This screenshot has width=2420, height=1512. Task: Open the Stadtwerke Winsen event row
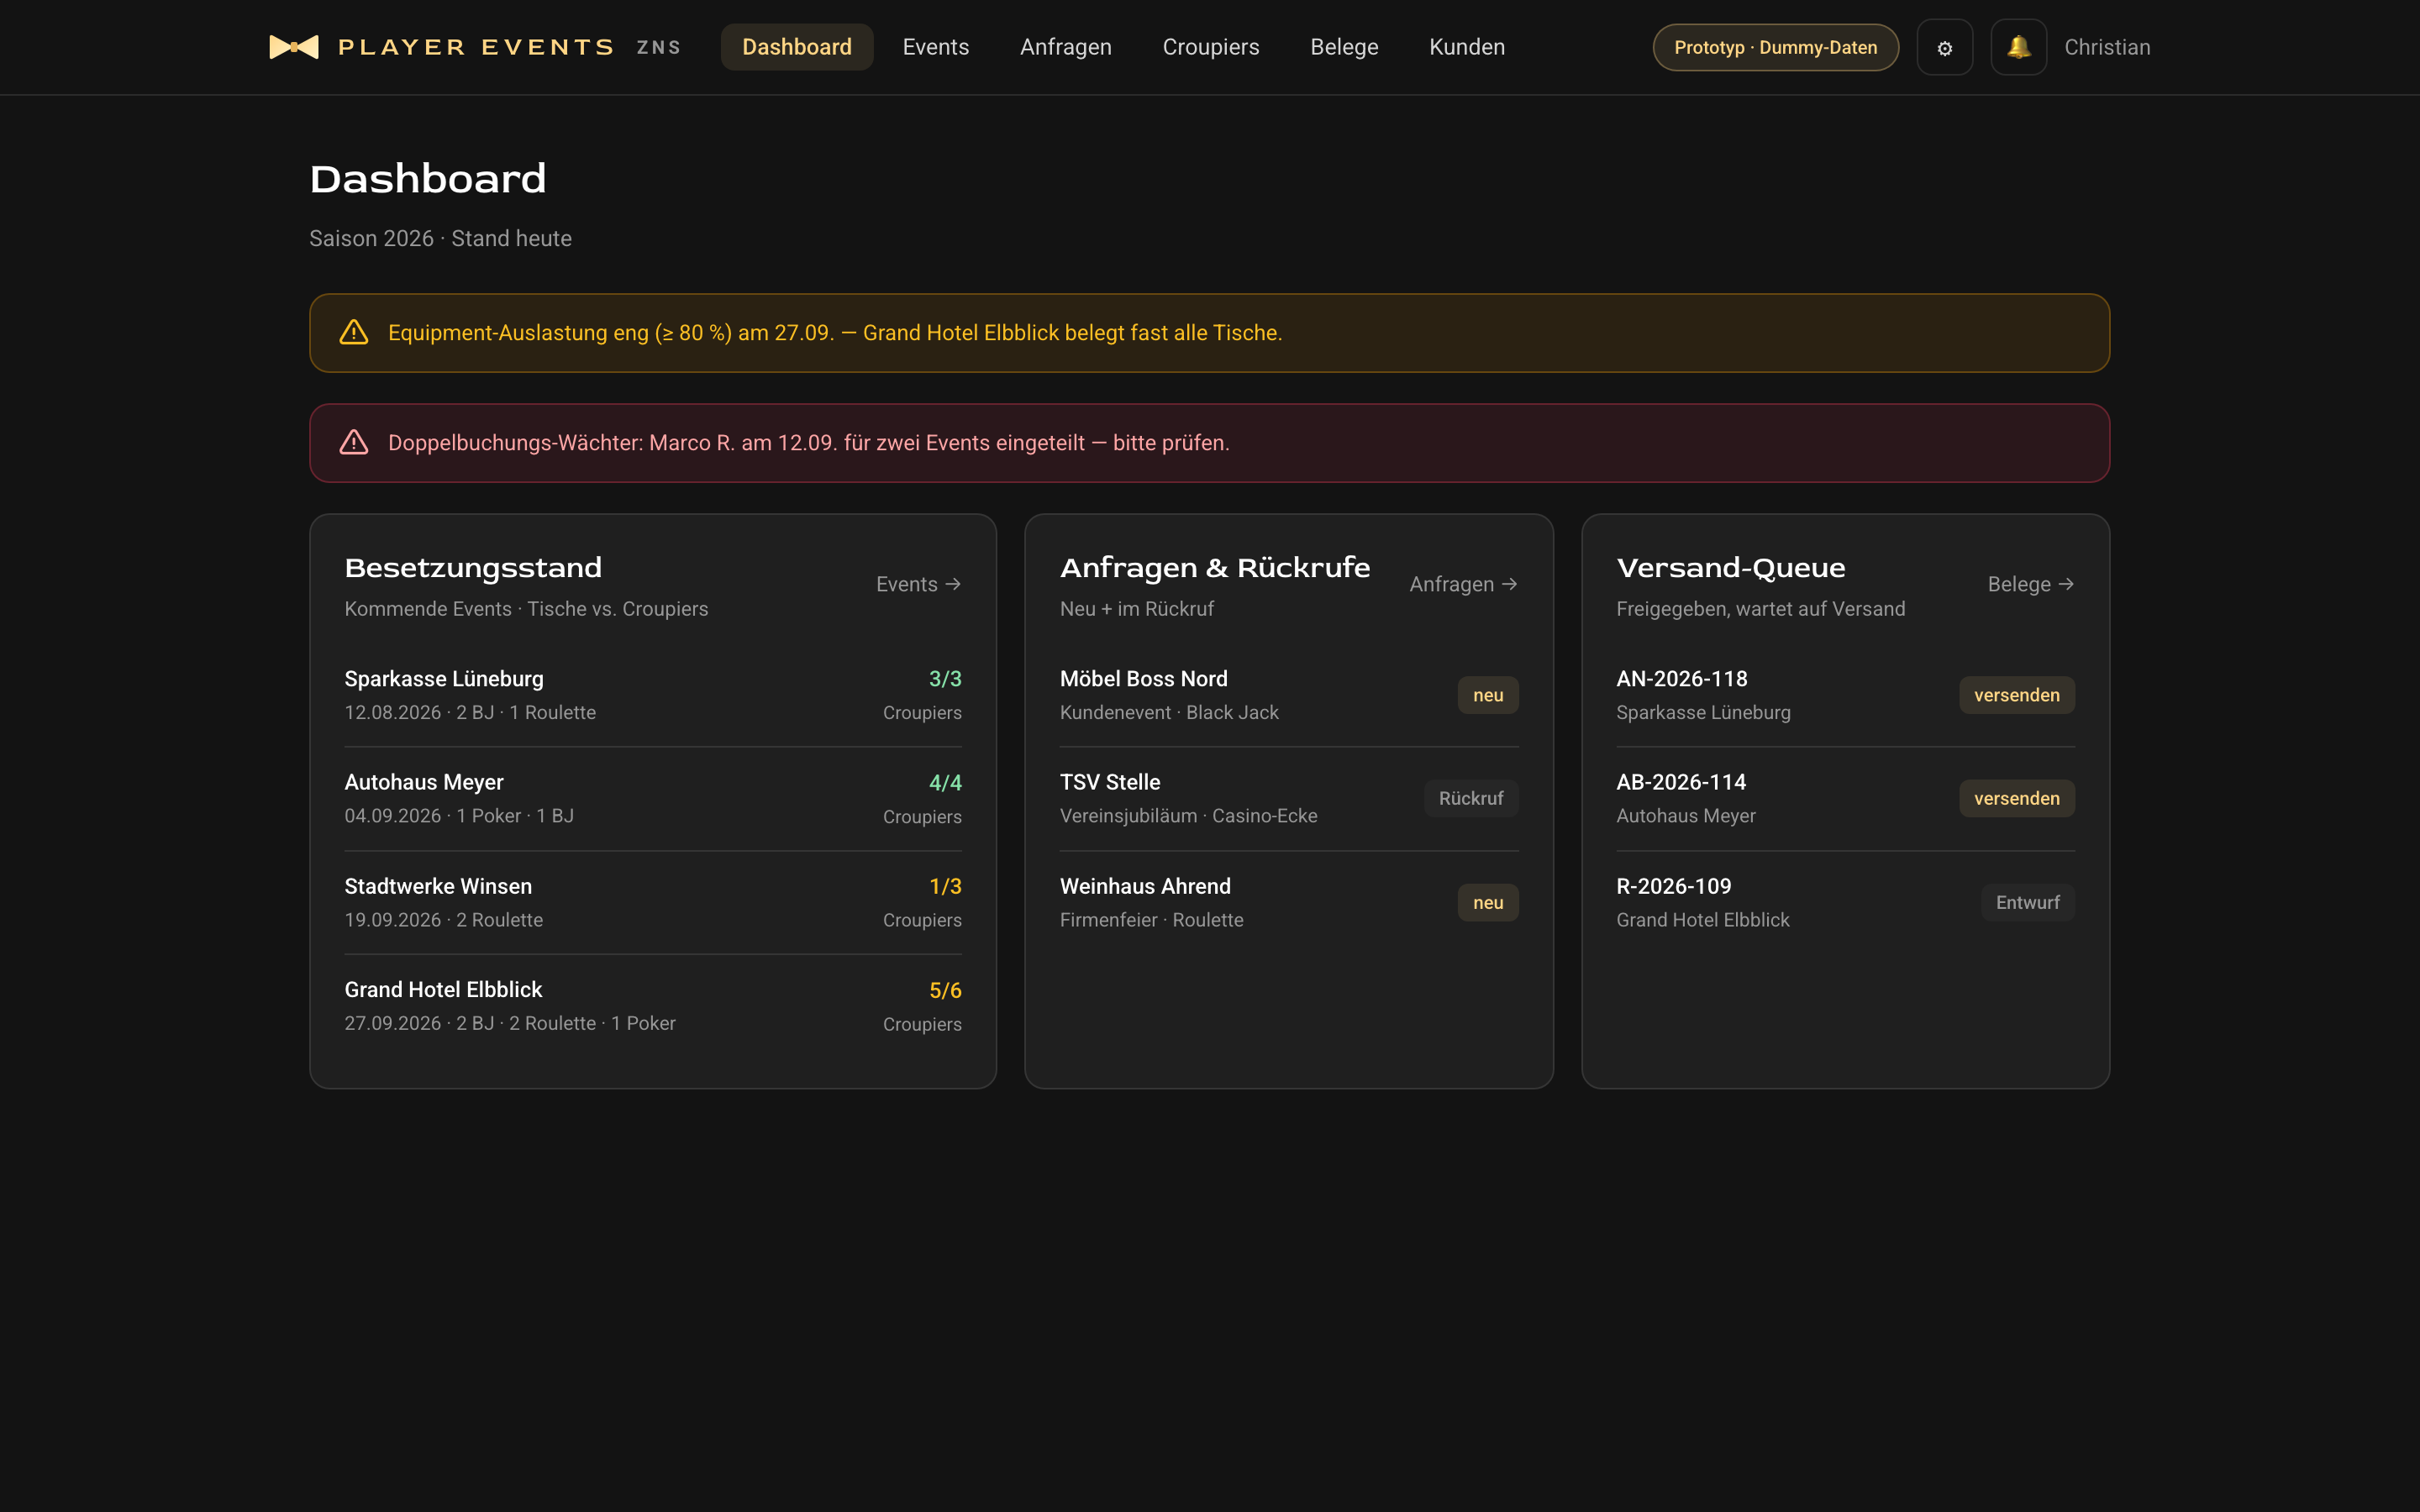[x=652, y=902]
